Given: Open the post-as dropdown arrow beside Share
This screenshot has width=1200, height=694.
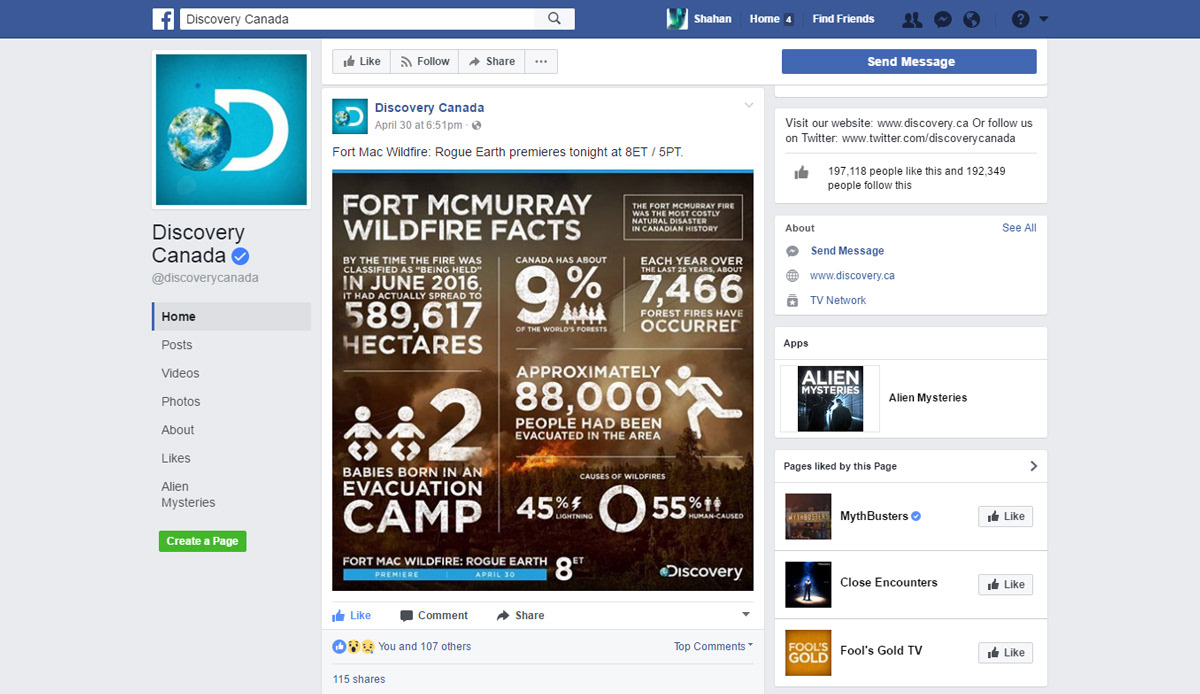Looking at the screenshot, I should click(745, 615).
